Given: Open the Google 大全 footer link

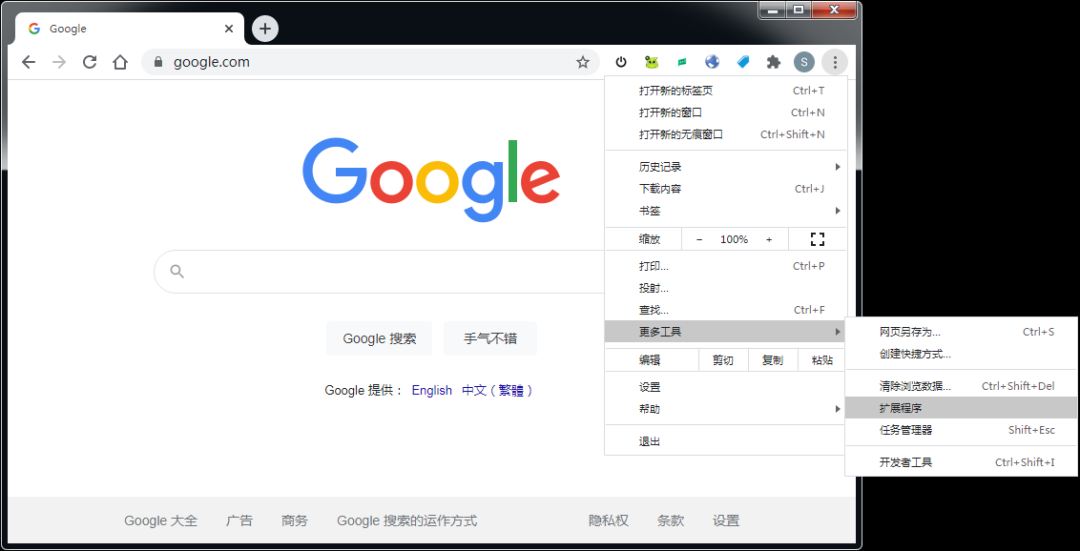Looking at the screenshot, I should coord(160,521).
